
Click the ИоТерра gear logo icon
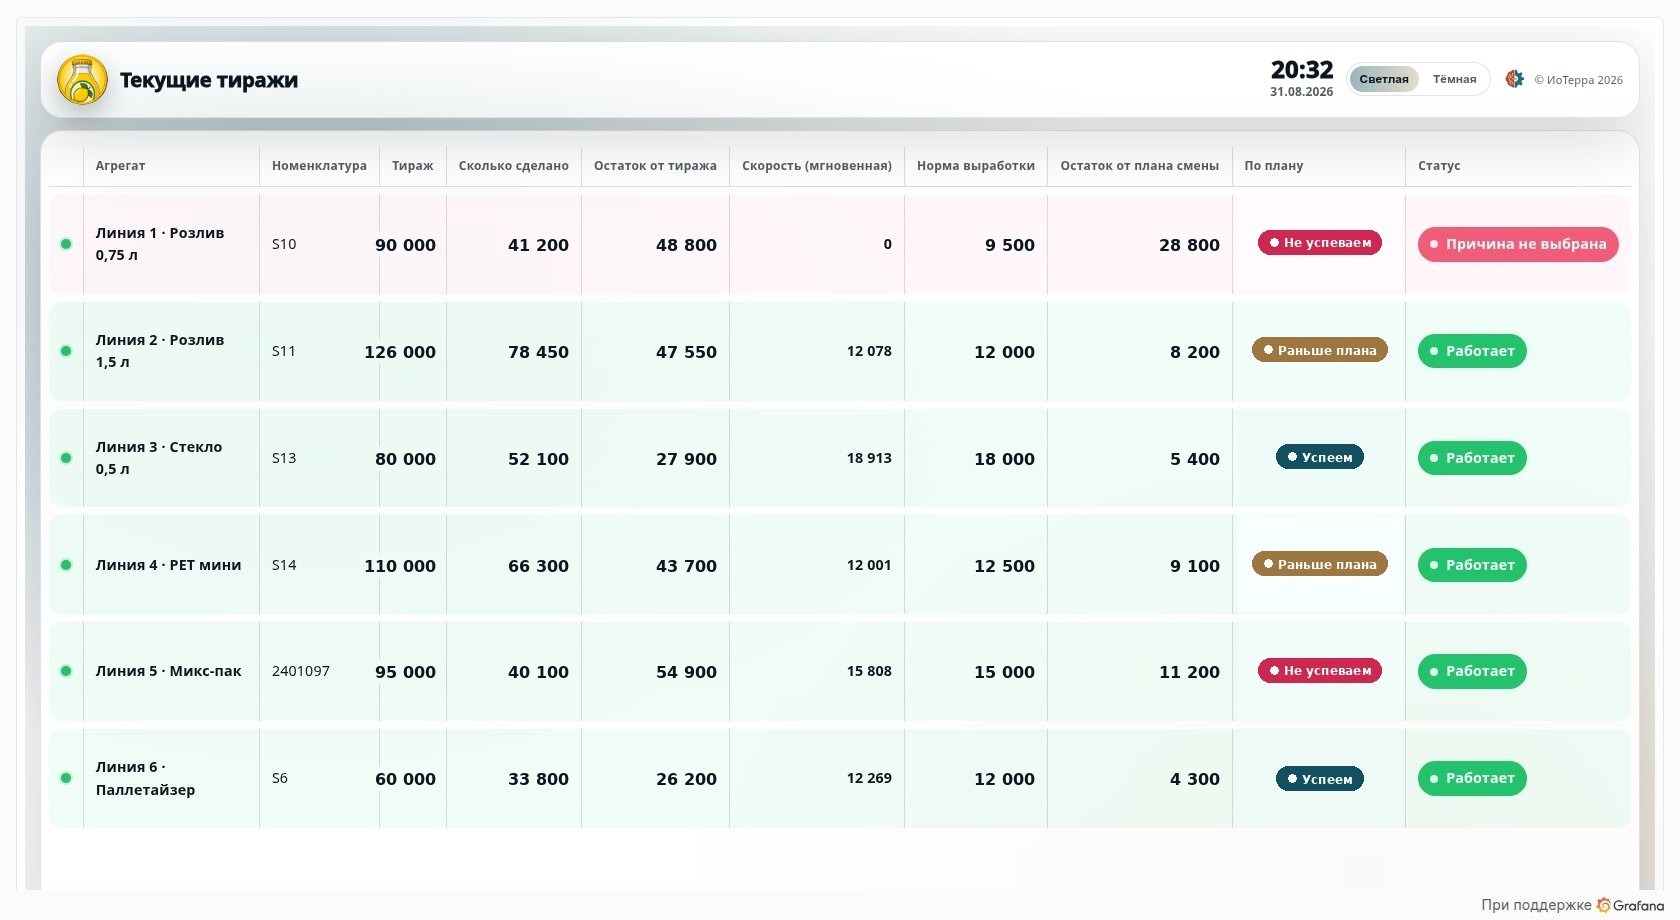(x=1515, y=79)
